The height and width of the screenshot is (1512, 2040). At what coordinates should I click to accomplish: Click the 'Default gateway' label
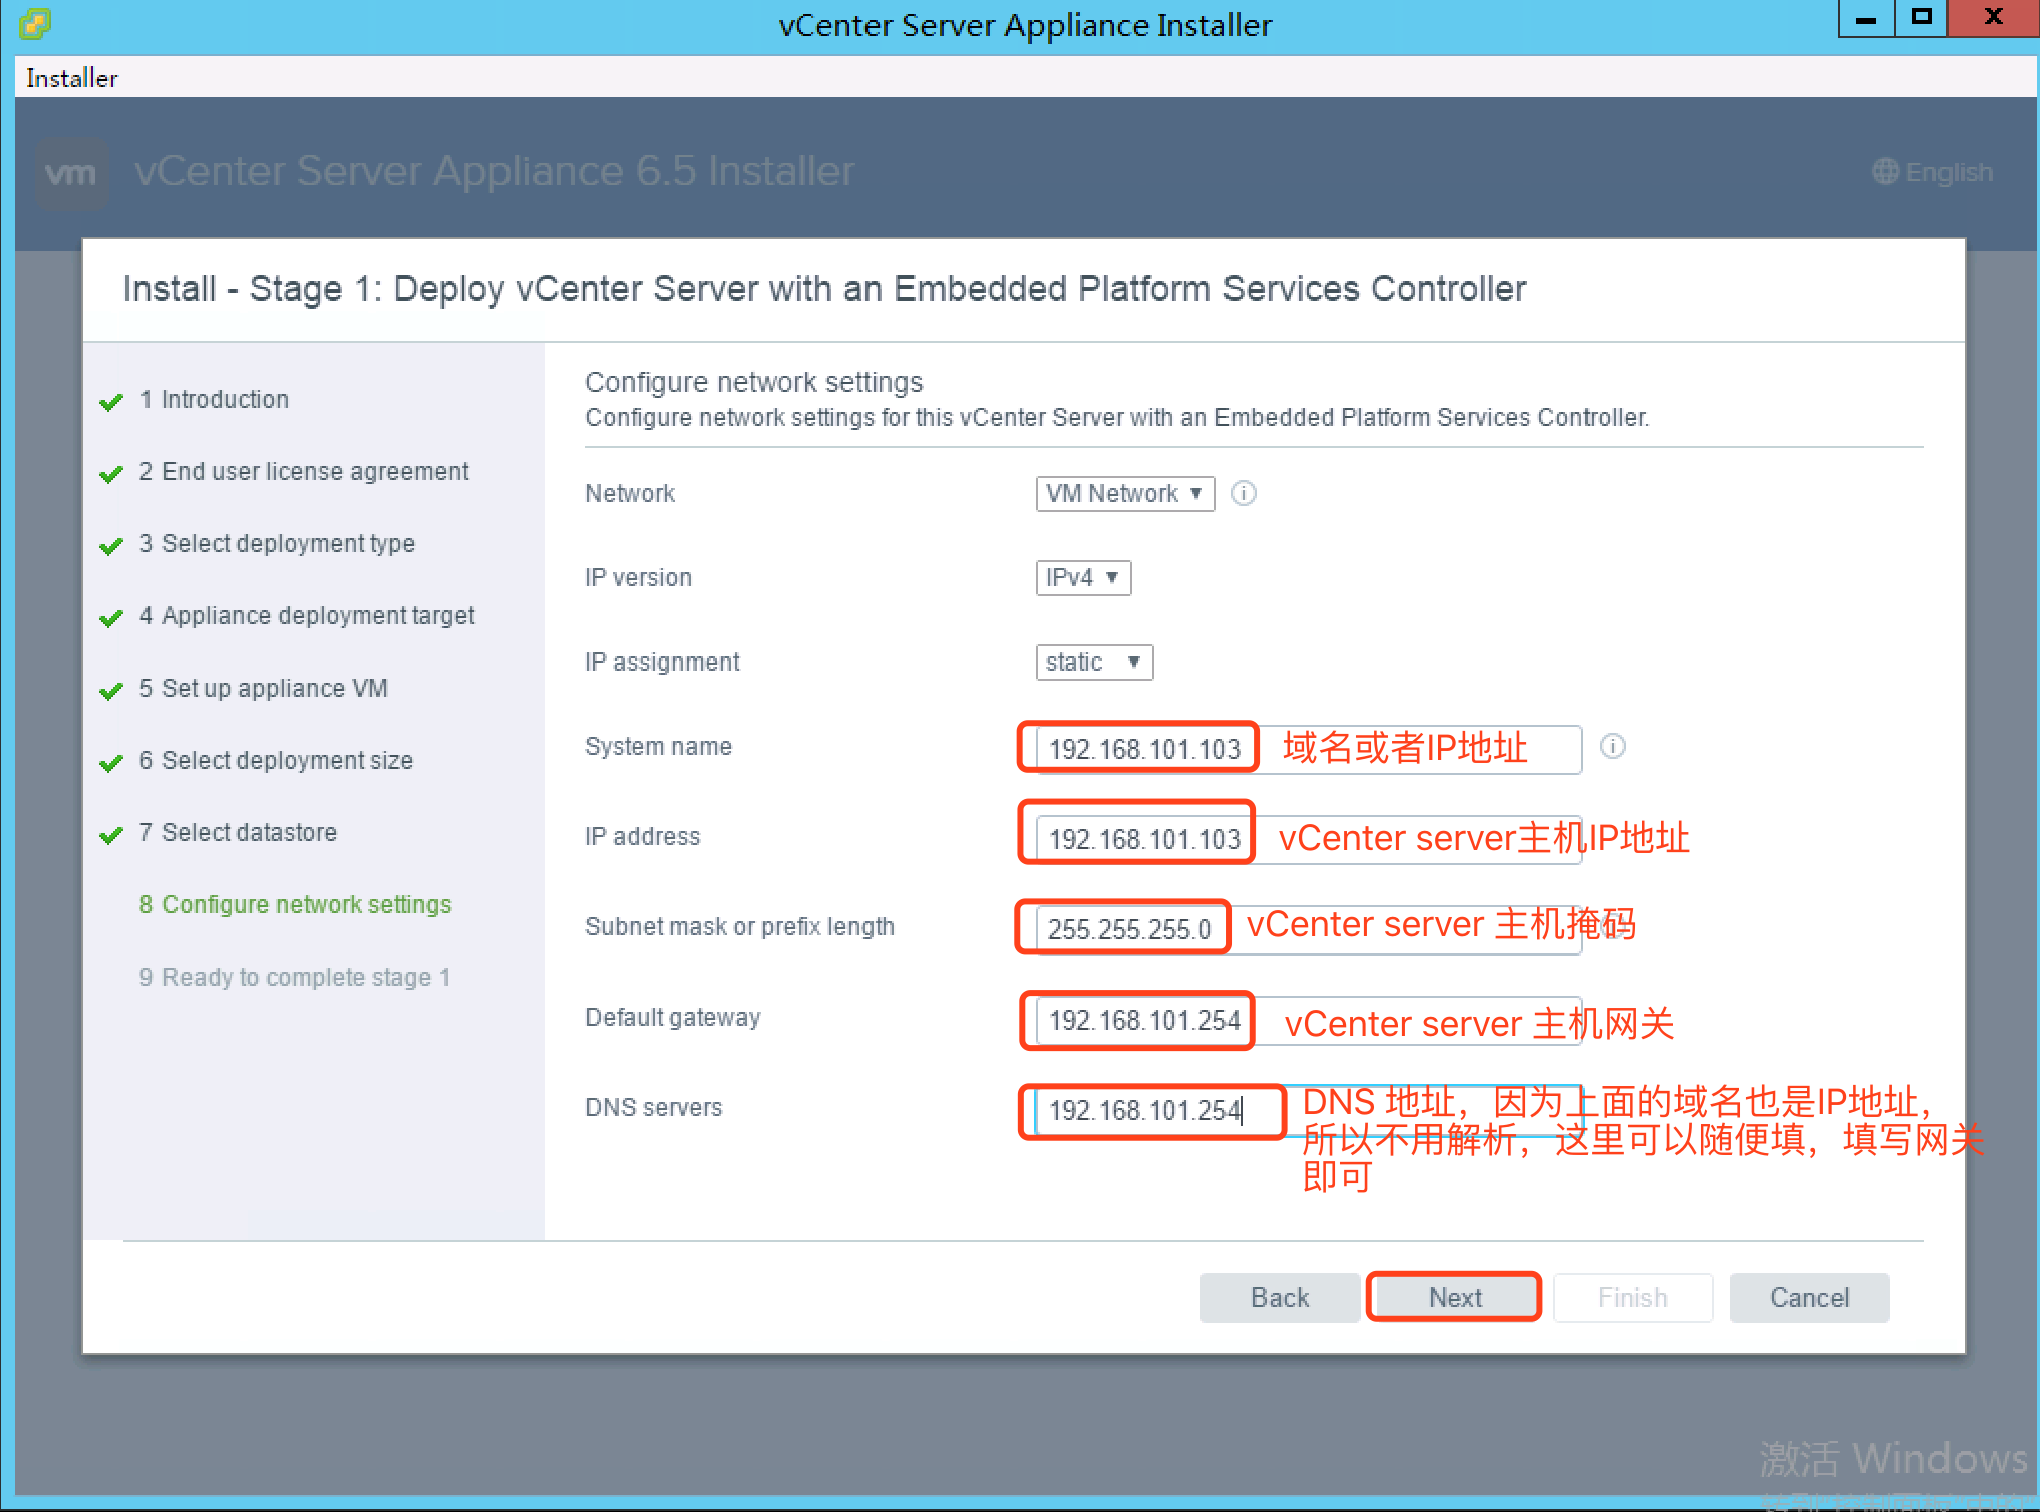pos(672,1017)
